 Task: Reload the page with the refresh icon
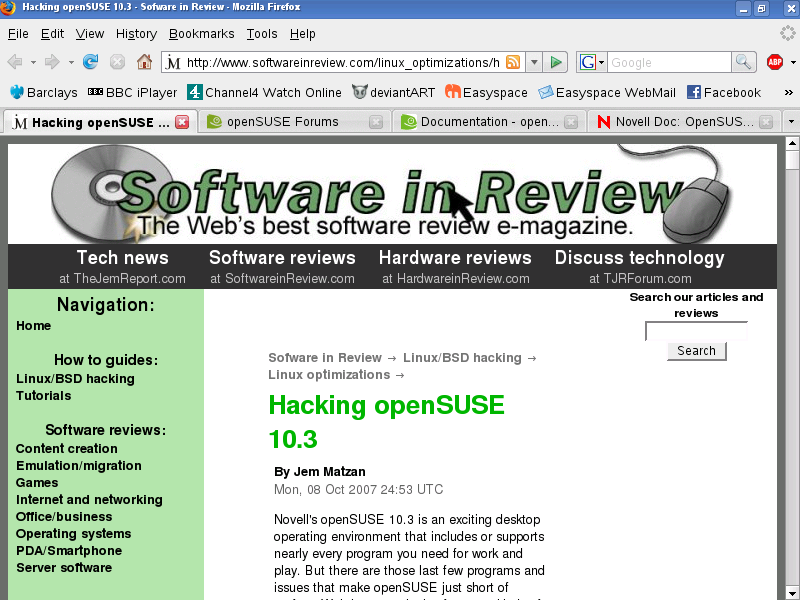click(x=91, y=62)
